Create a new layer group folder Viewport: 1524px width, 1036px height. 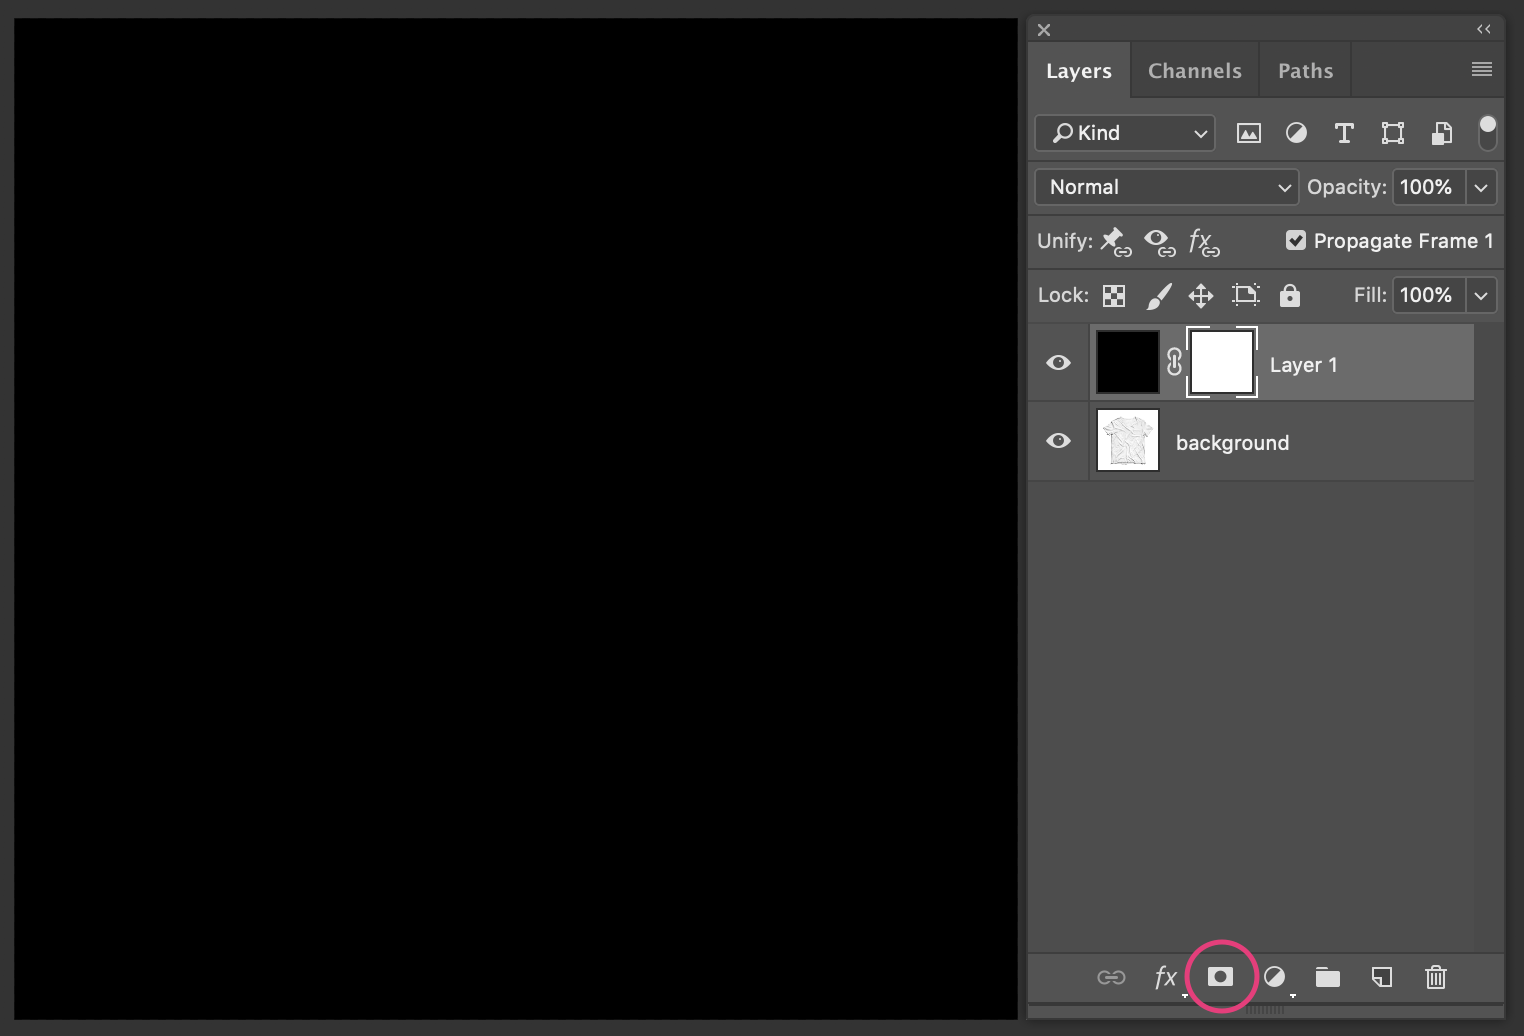click(x=1327, y=977)
